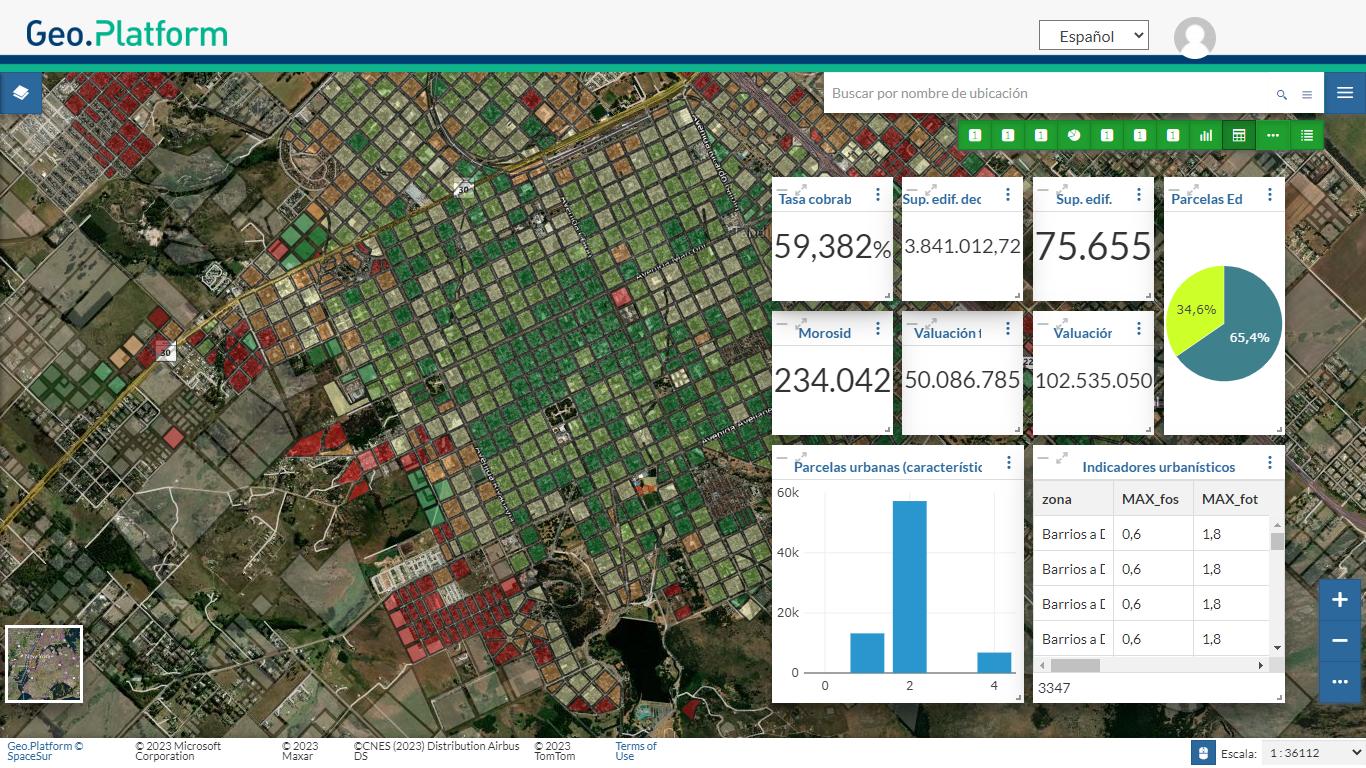
Task: Maximize the Indicadores urbanísticos widget
Action: click(x=1061, y=457)
